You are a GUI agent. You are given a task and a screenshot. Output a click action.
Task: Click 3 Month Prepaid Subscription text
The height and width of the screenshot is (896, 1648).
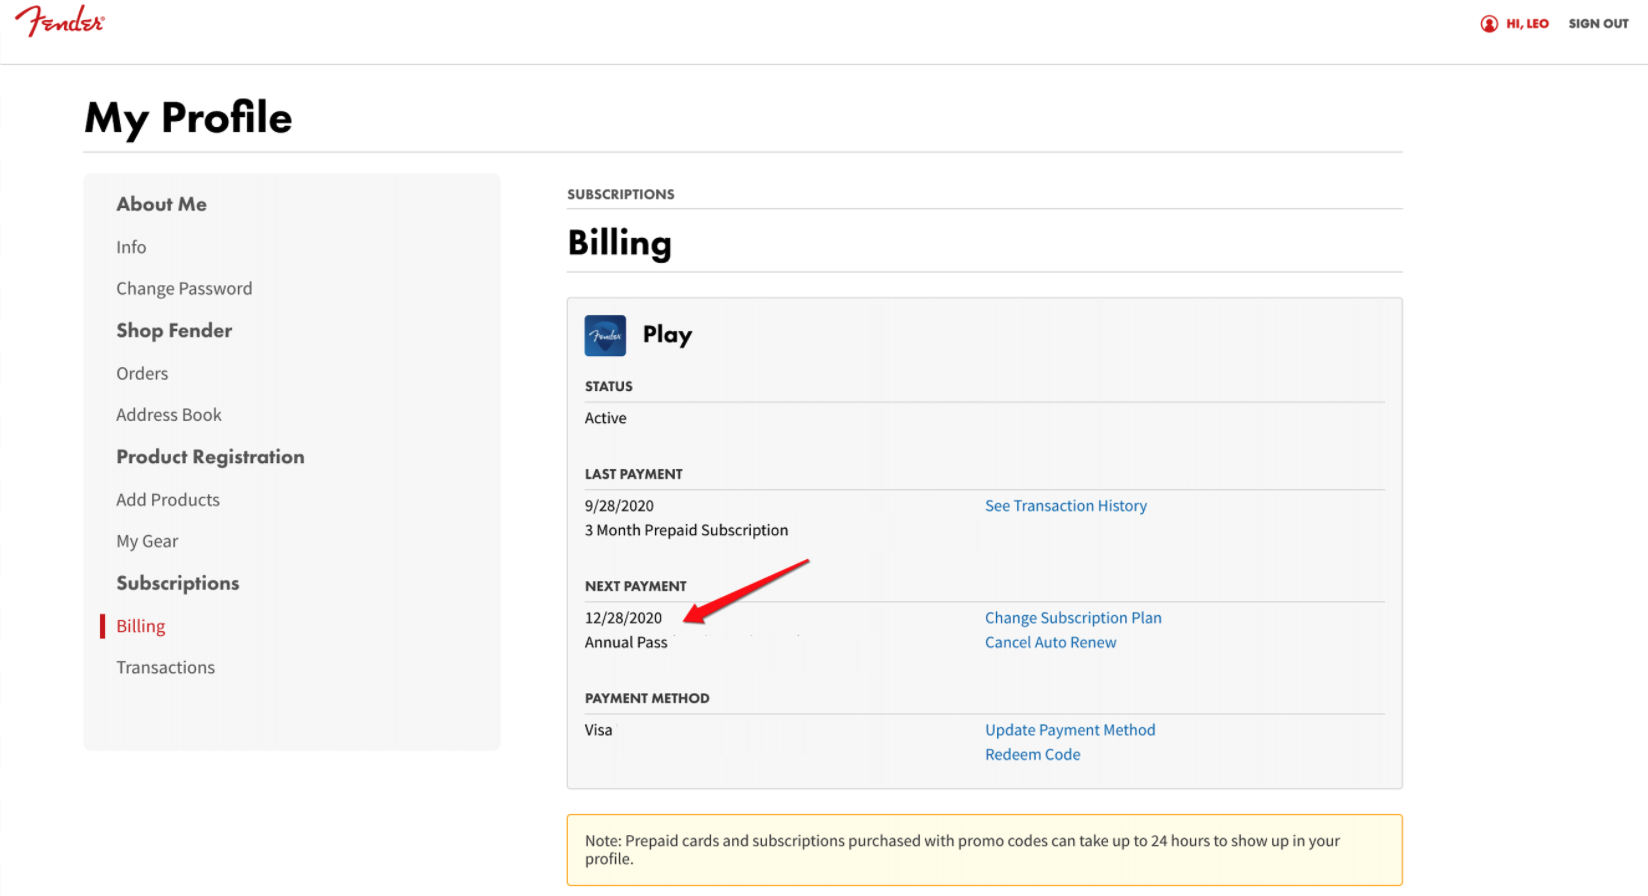tap(686, 530)
